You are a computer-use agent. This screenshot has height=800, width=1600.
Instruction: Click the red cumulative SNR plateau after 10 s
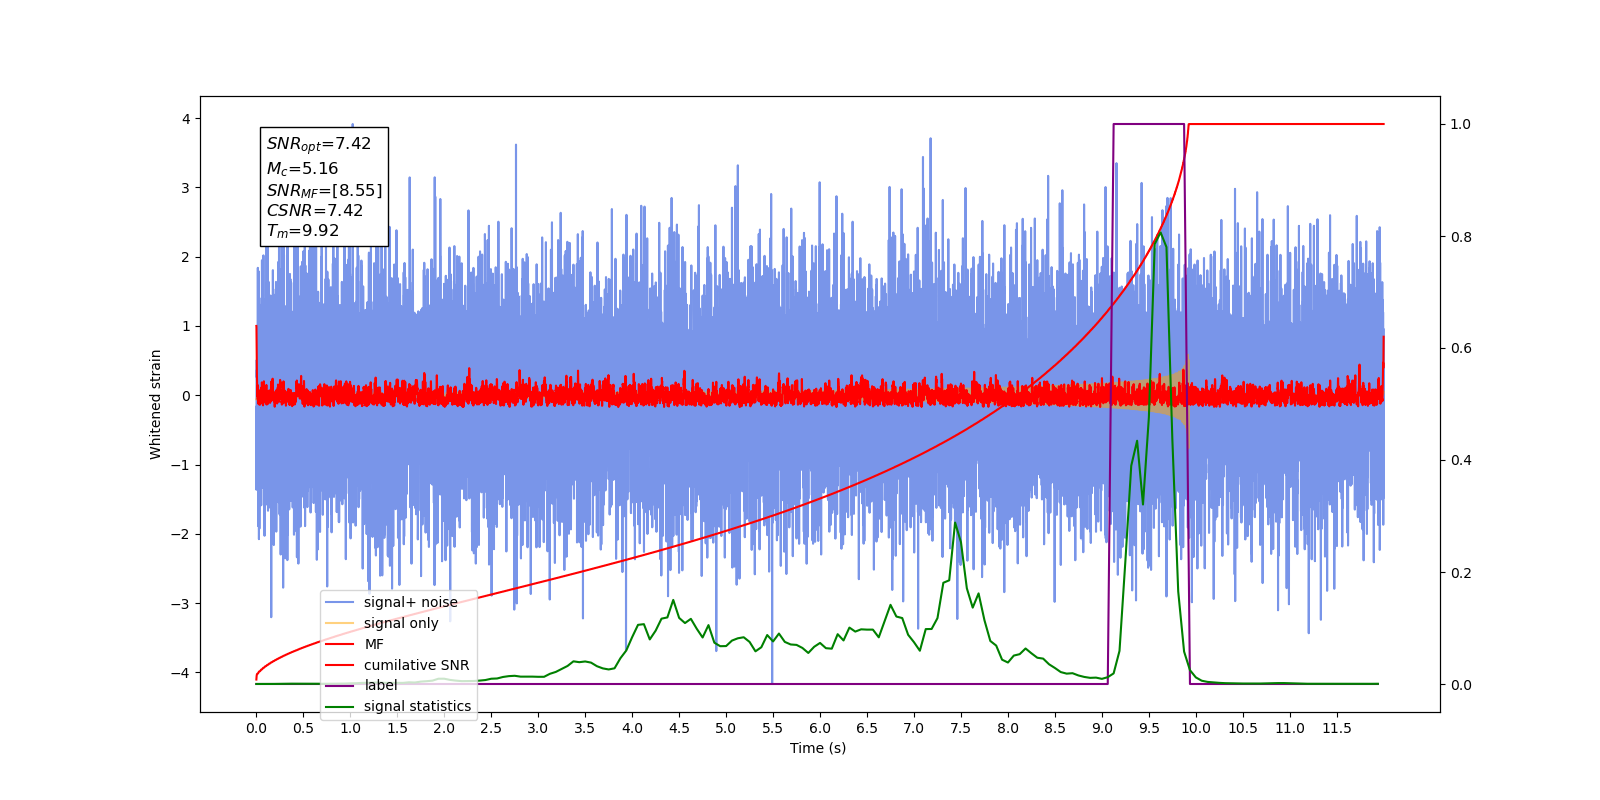1287,124
